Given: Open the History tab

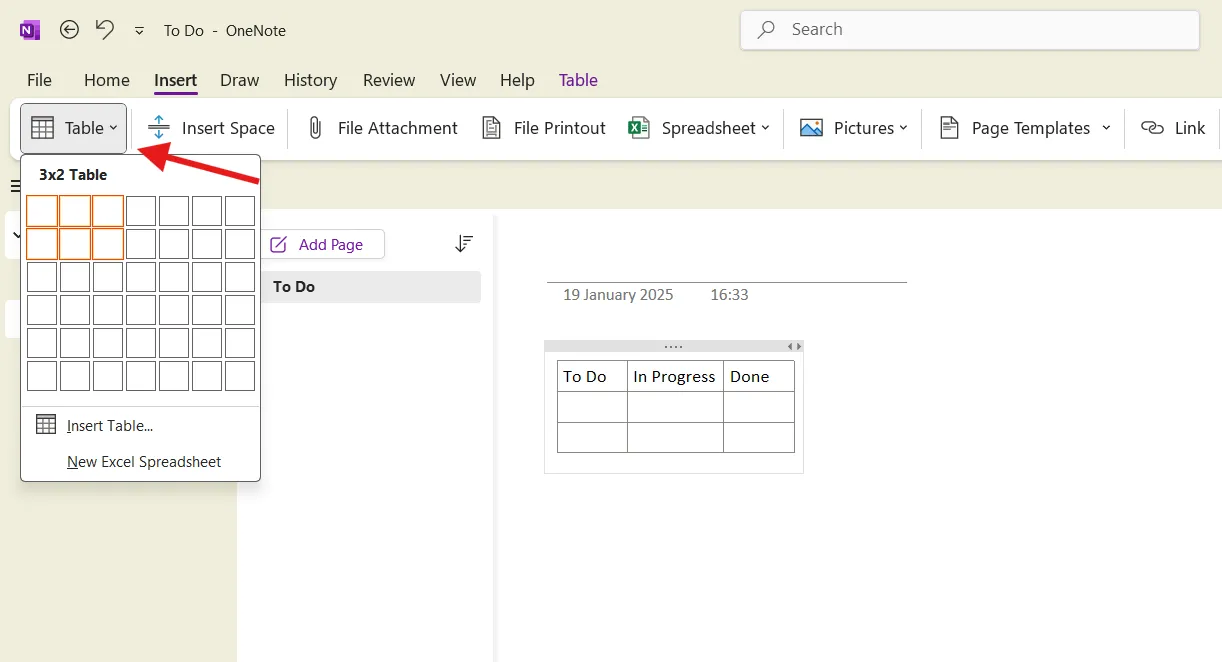Looking at the screenshot, I should coord(310,80).
